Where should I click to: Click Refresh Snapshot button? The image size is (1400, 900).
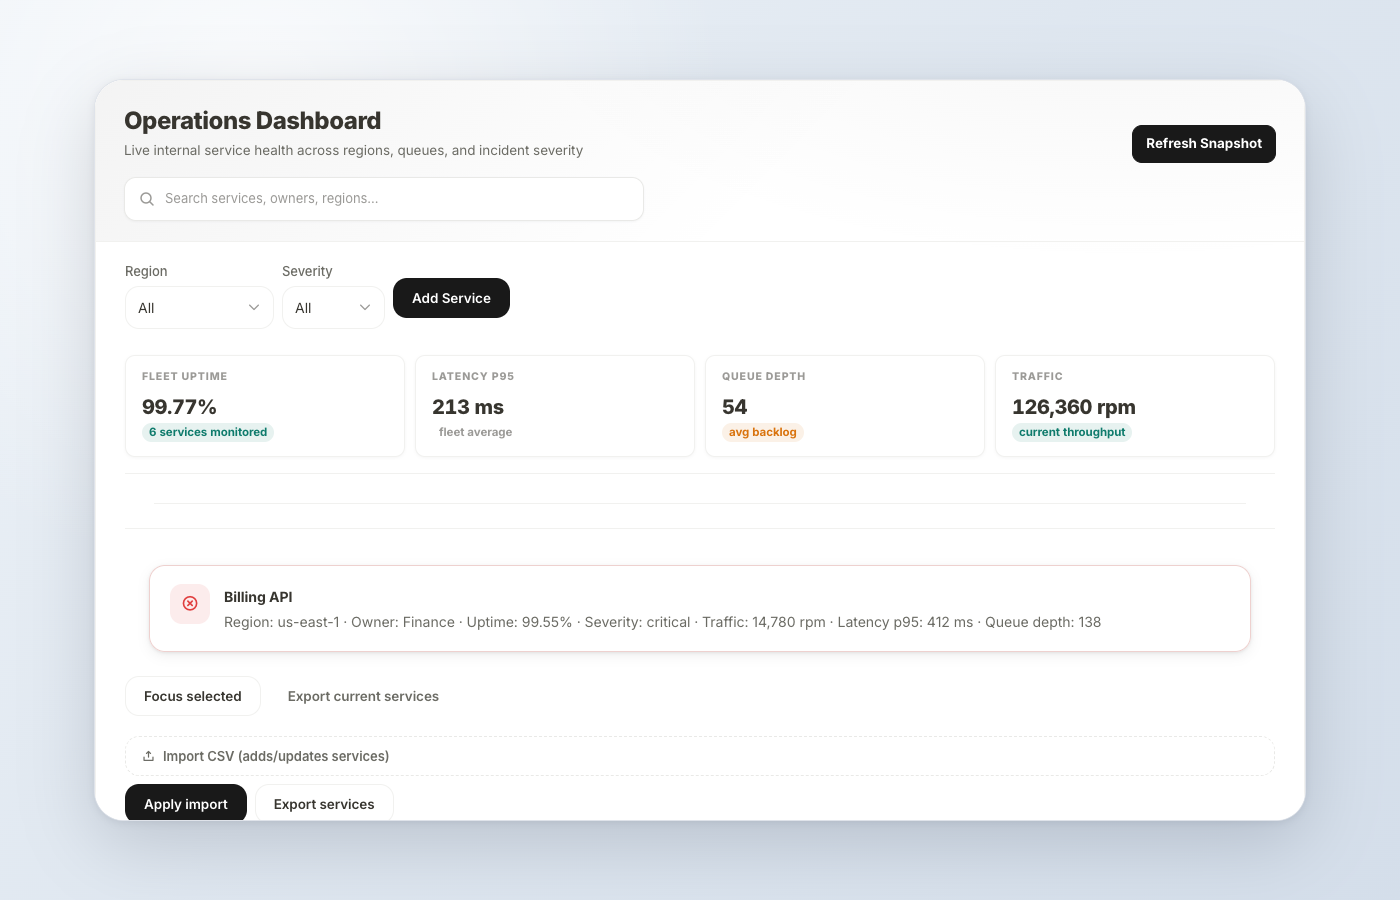tap(1204, 144)
